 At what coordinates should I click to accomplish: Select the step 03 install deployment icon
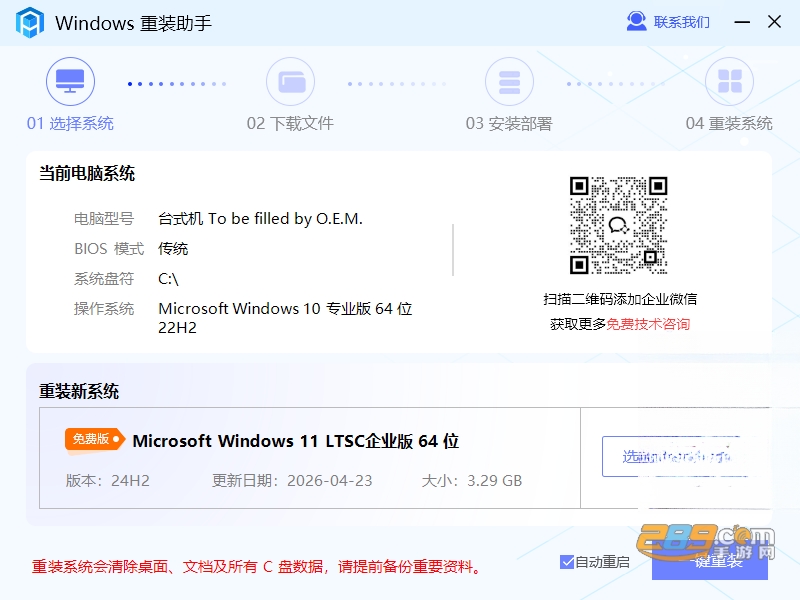tap(509, 82)
